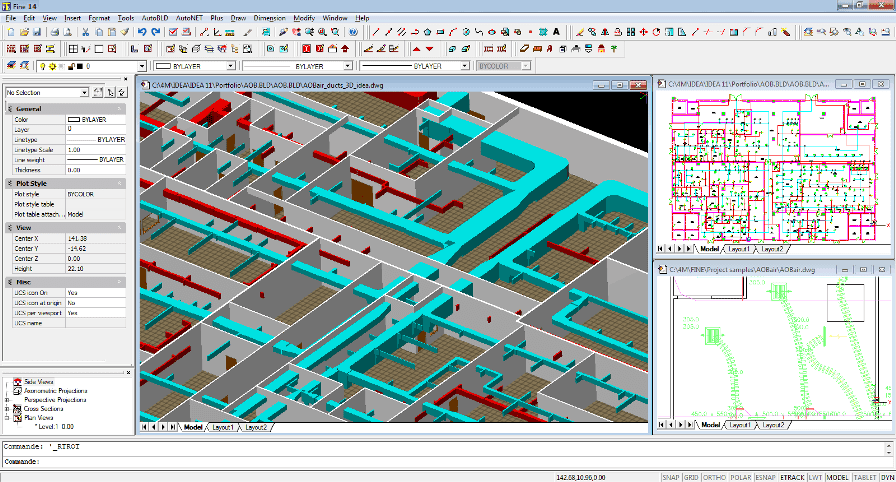Switch to Layout1 tab in main drawing
The height and width of the screenshot is (482, 896).
point(221,427)
